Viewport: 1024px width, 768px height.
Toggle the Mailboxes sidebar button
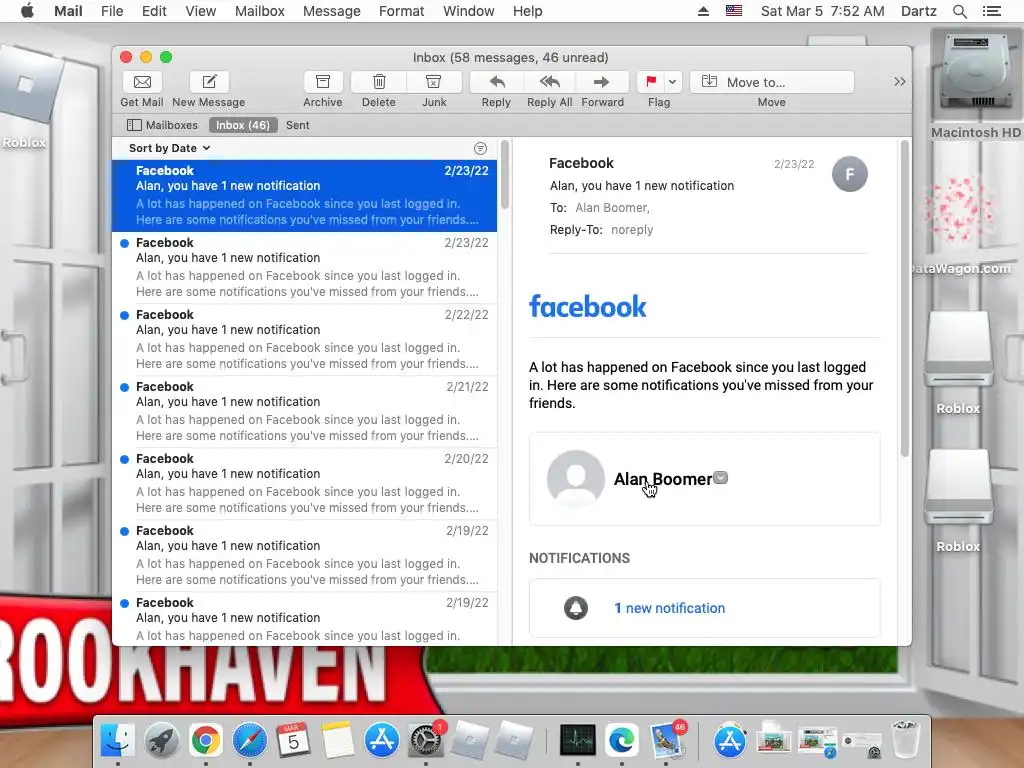163,125
